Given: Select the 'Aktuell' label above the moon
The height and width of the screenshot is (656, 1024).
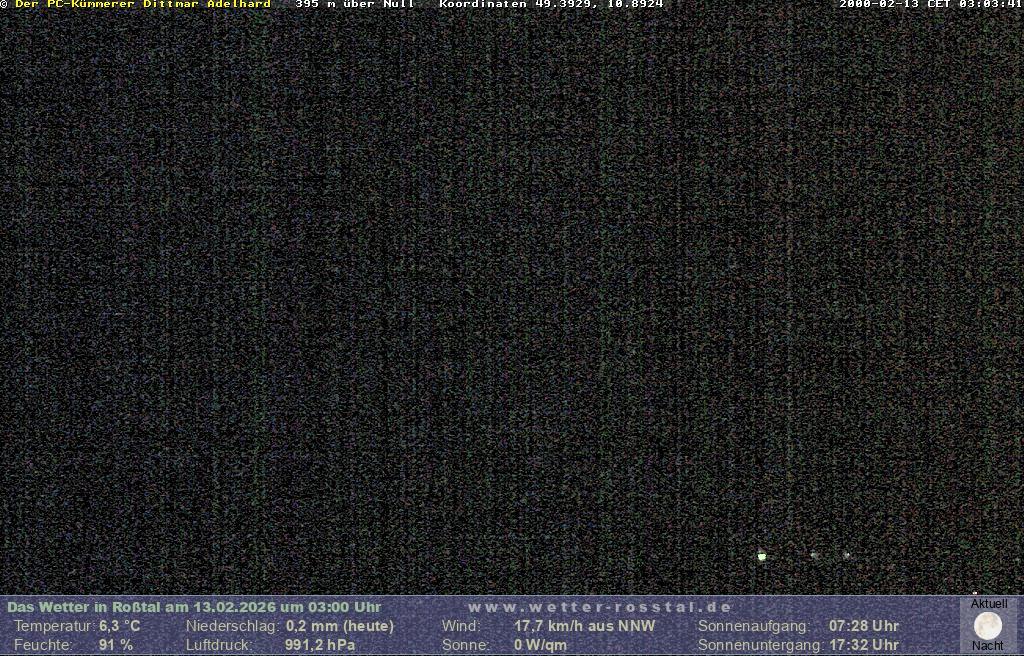Looking at the screenshot, I should click(989, 604).
